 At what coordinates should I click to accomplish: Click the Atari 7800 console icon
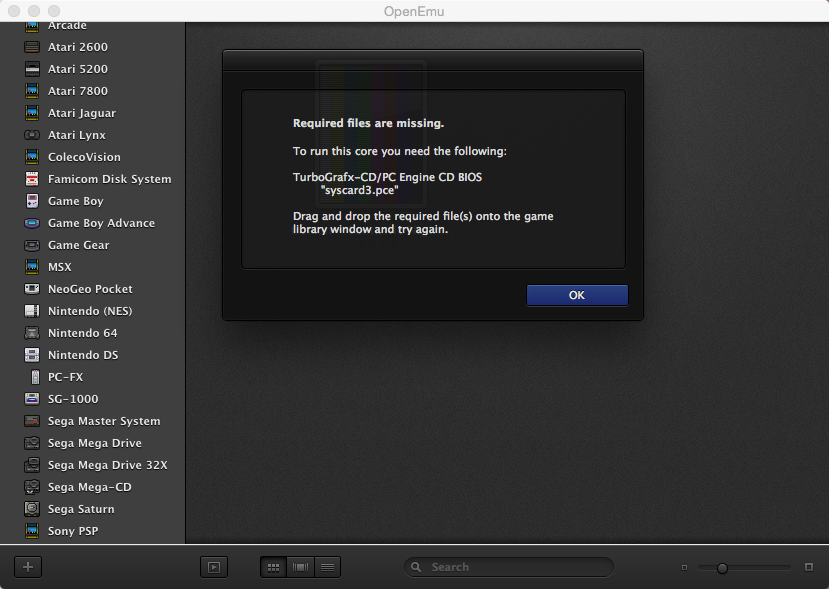32,91
